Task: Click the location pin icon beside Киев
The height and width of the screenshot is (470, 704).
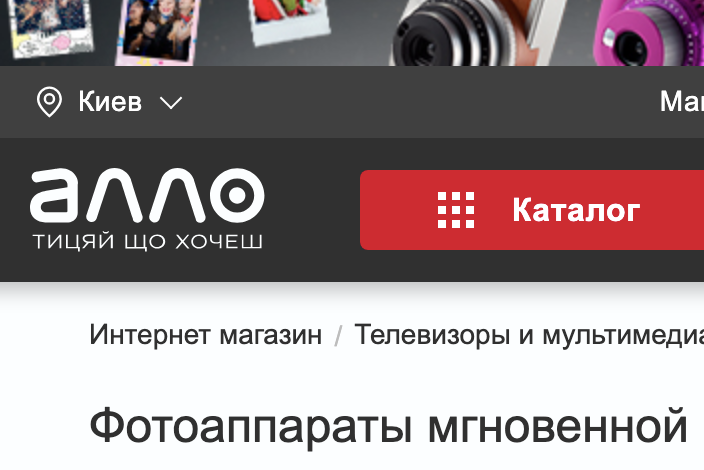Action: [49, 102]
